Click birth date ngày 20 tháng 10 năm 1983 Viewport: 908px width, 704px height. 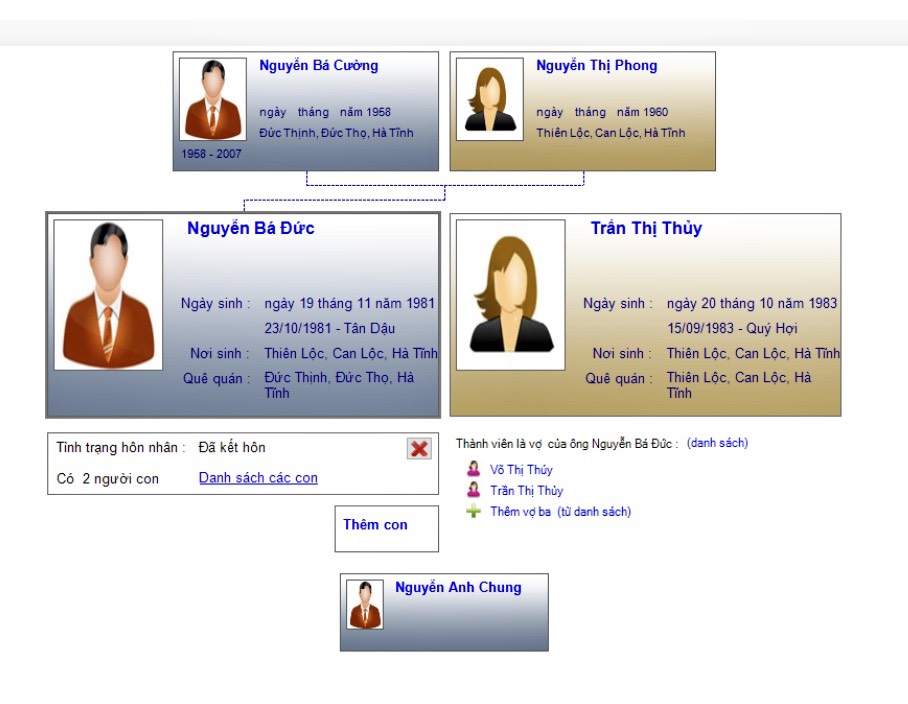click(752, 303)
